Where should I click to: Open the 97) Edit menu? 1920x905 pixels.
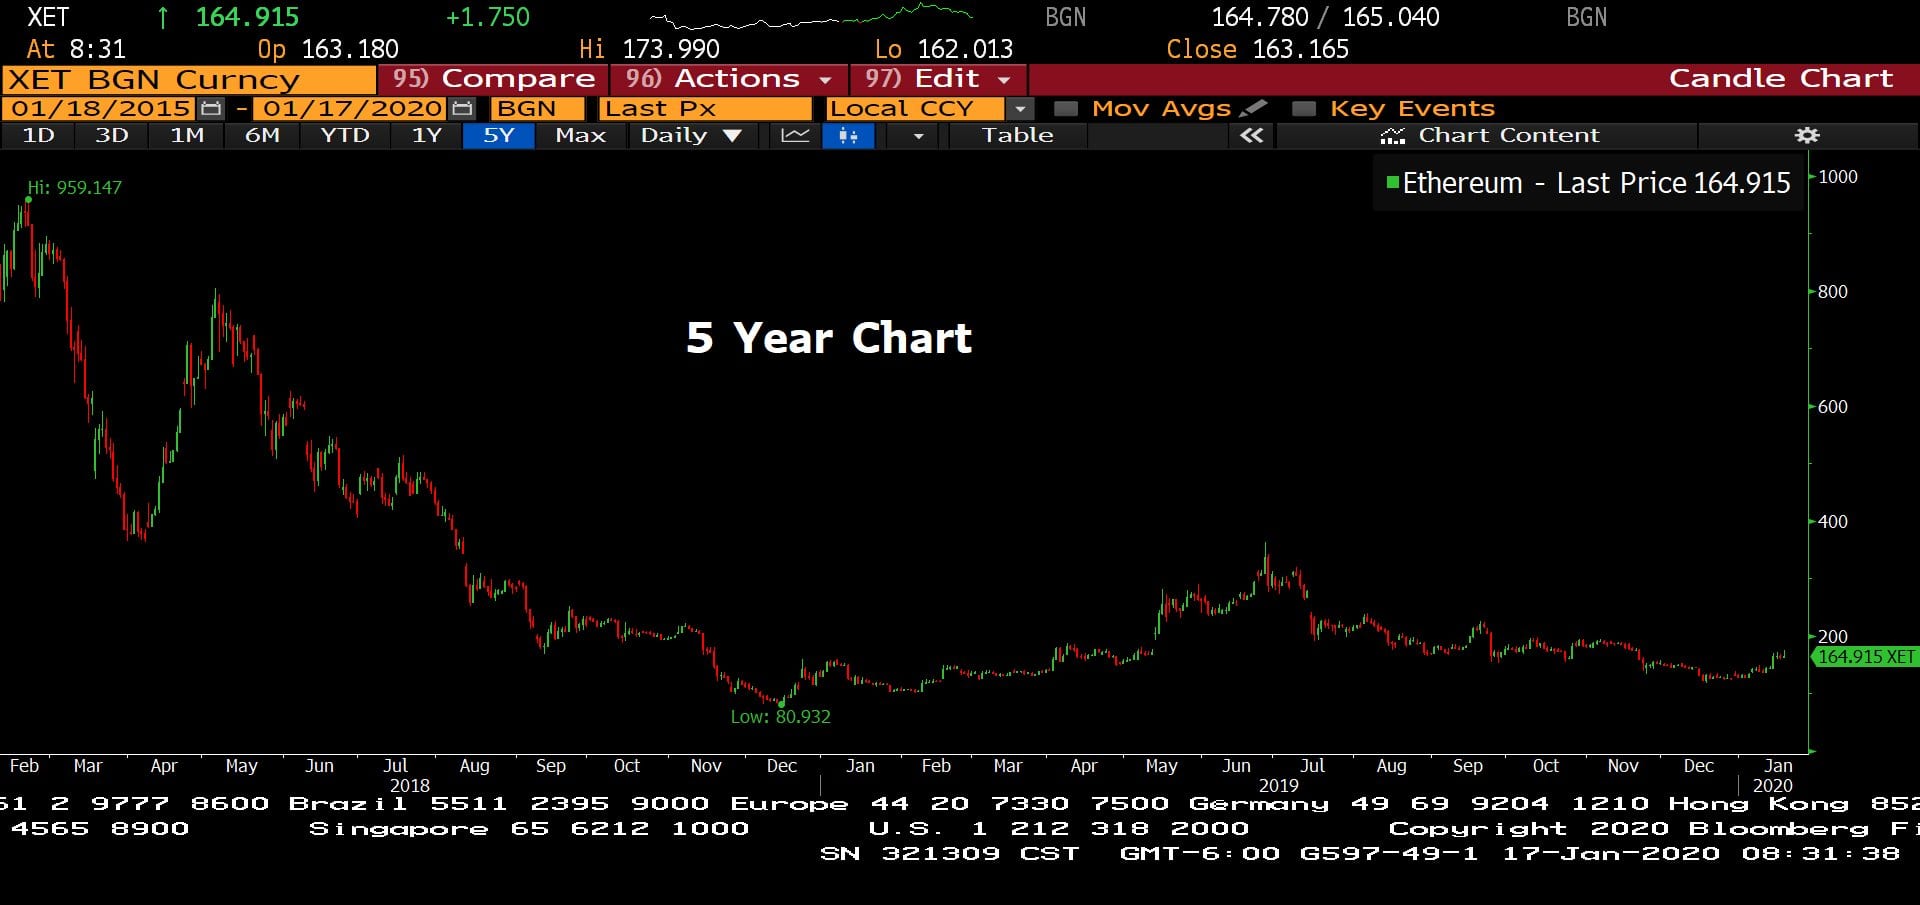(938, 79)
